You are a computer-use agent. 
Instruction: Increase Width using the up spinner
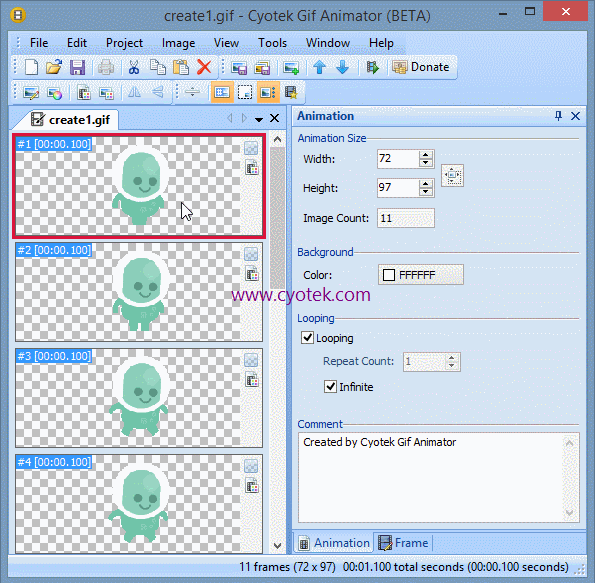coord(426,154)
